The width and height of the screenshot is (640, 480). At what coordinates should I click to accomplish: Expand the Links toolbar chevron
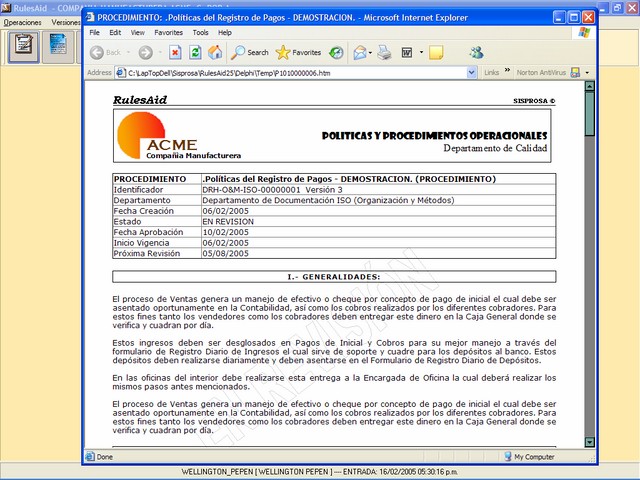(x=507, y=70)
